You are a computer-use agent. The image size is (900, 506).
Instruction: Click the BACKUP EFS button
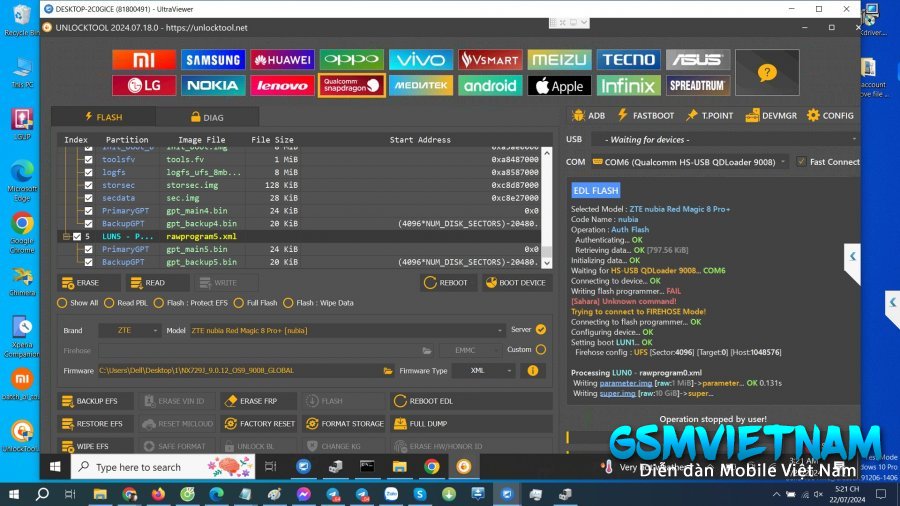pos(95,401)
